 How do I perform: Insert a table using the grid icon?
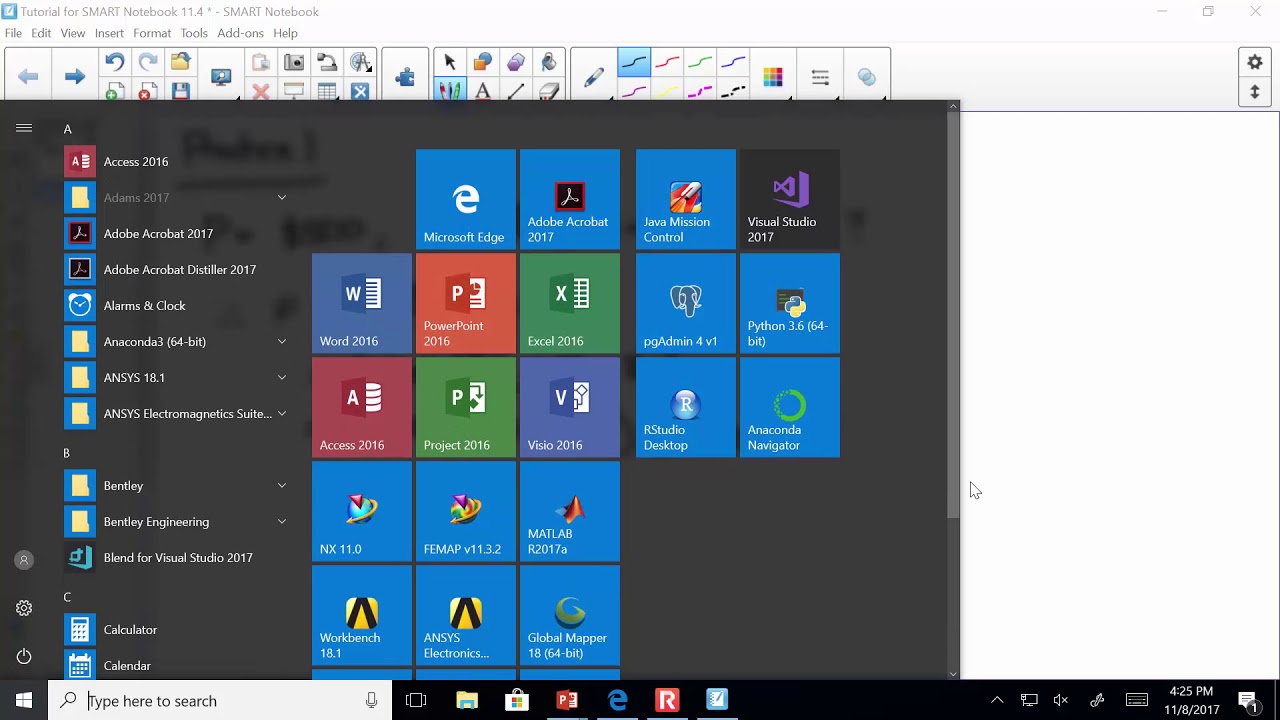(327, 92)
